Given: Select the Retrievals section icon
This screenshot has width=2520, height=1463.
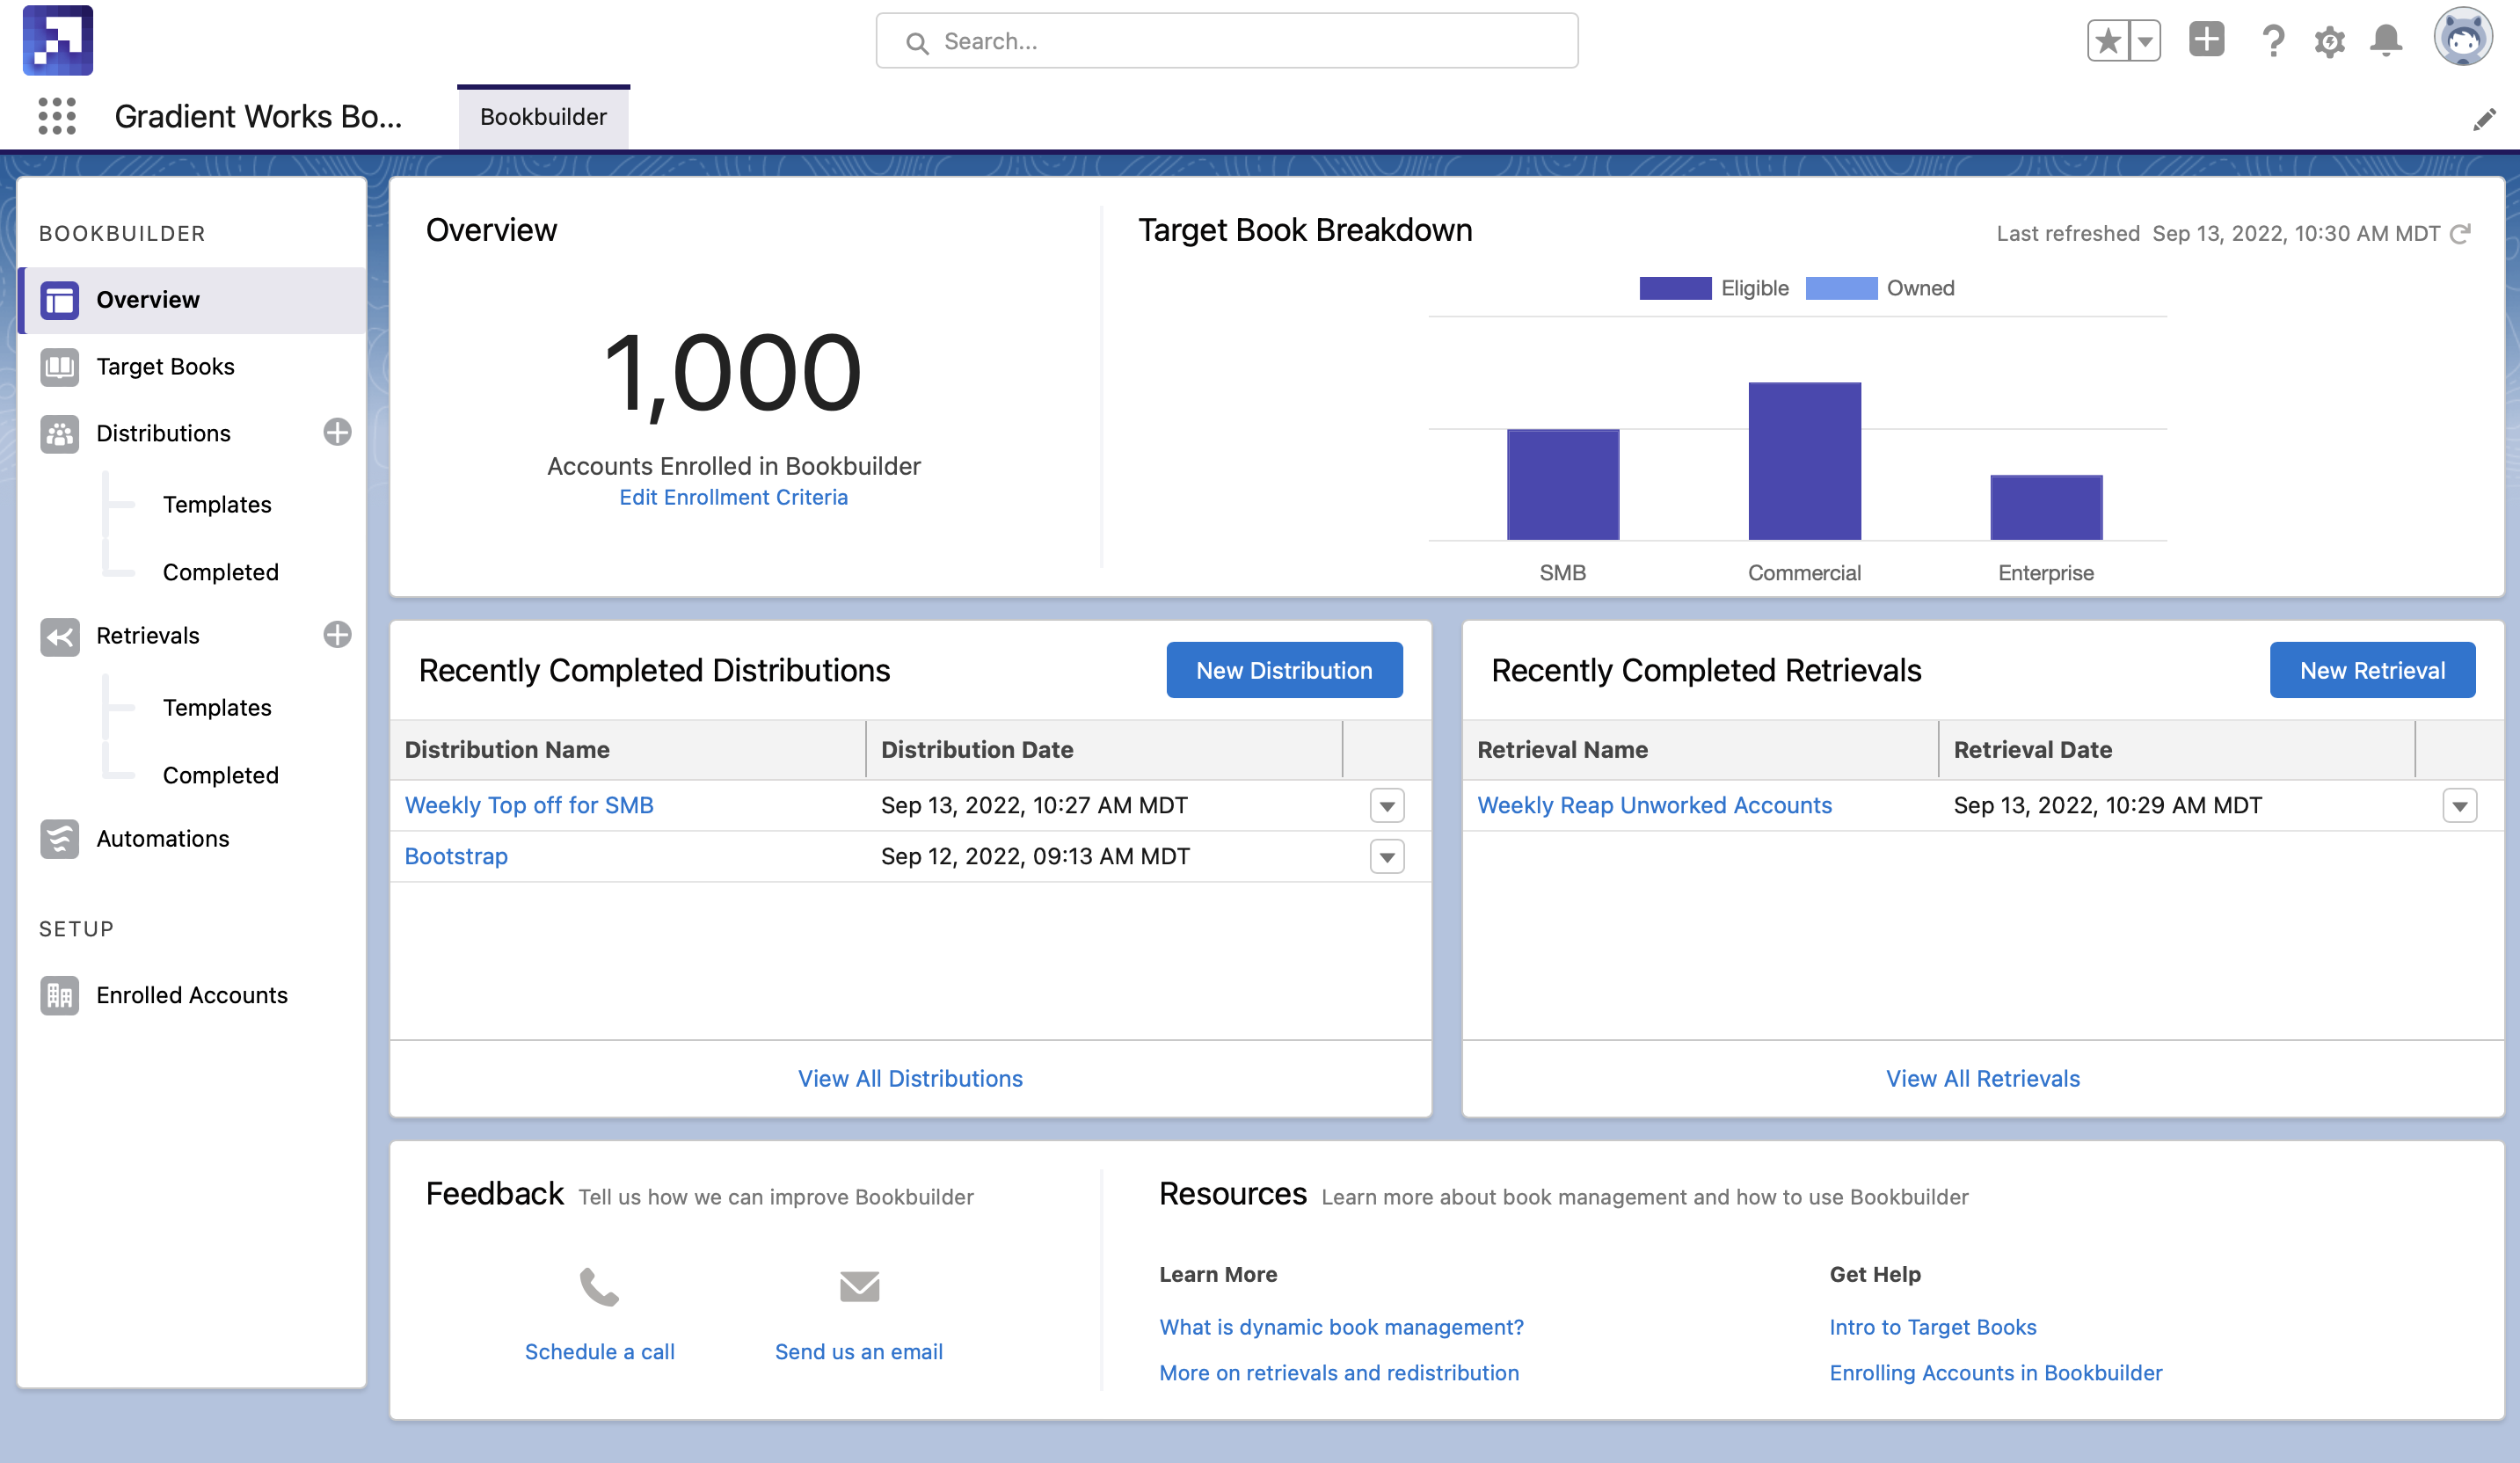Looking at the screenshot, I should pyautogui.click(x=59, y=634).
